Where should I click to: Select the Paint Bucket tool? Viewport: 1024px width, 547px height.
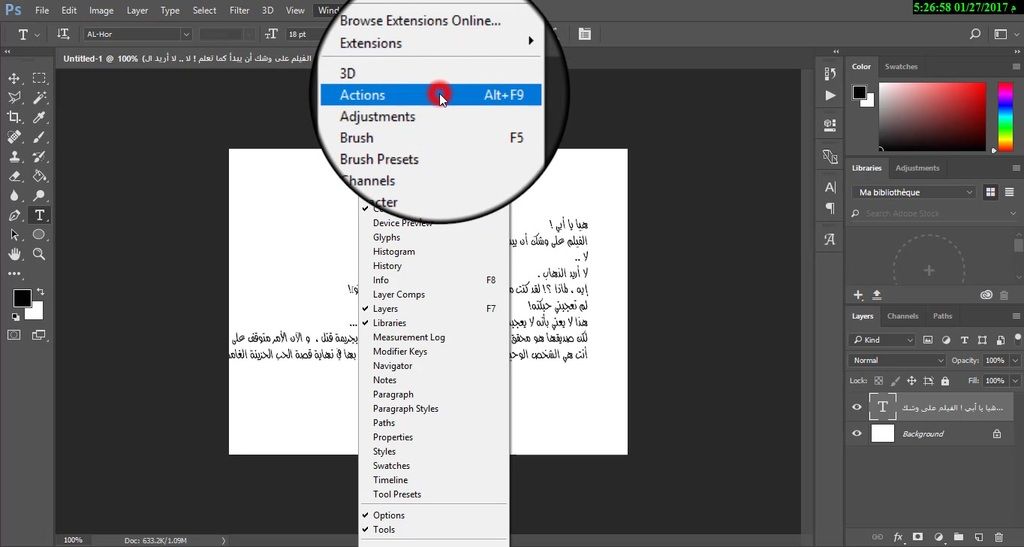(x=39, y=176)
